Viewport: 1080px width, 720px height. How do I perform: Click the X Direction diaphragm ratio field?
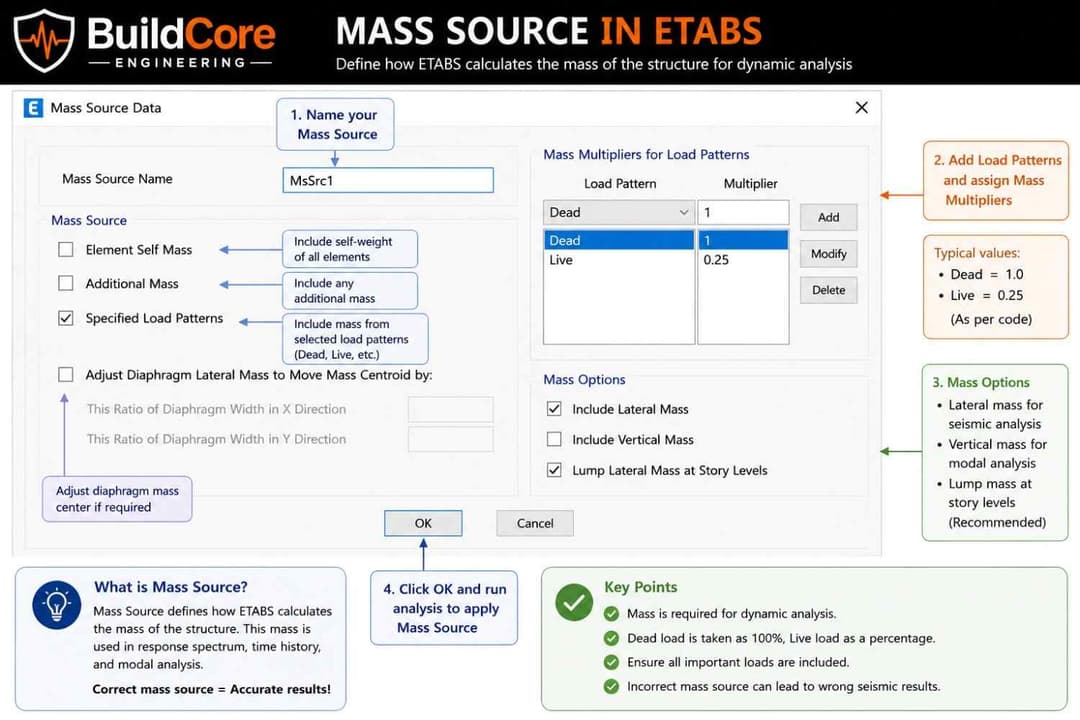[450, 409]
